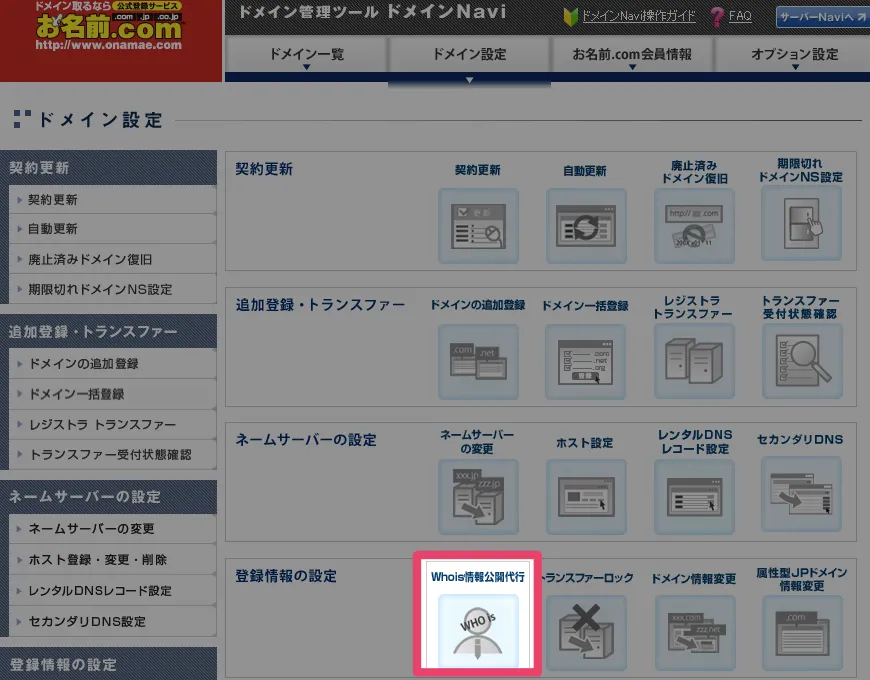Choose ホスト登録・変更・削除 in sidebar

(x=98, y=560)
